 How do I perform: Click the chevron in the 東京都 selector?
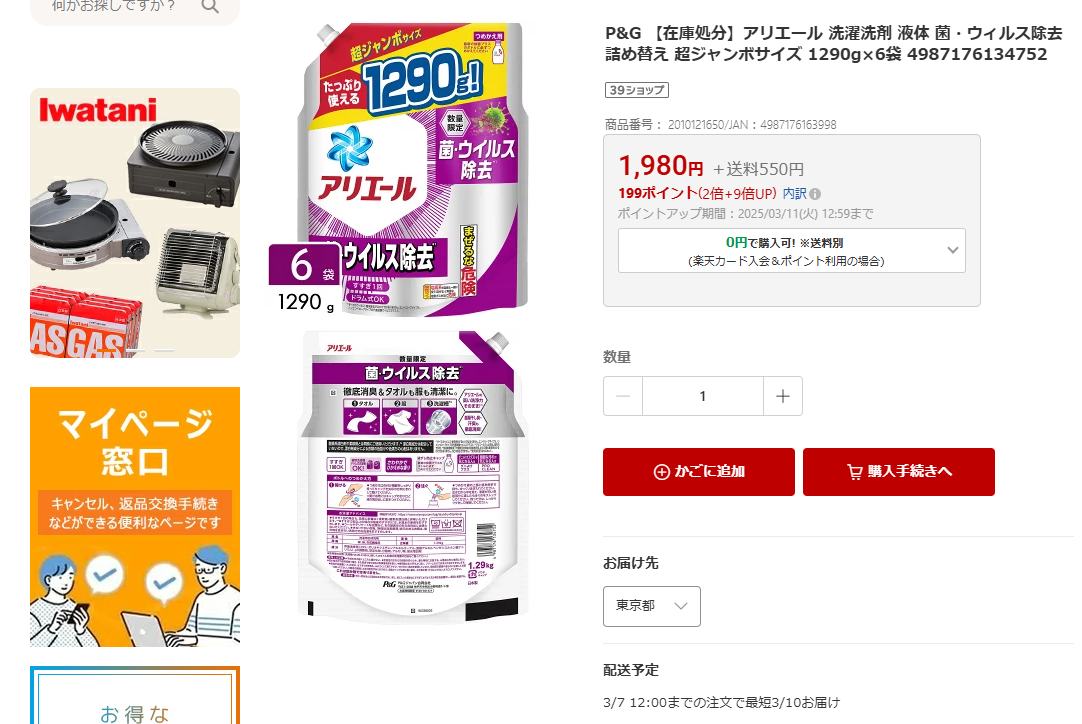(x=680, y=606)
